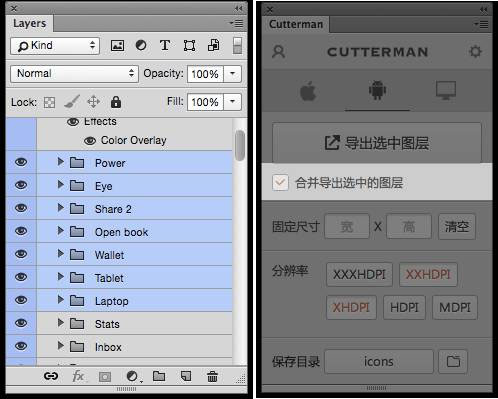Uncheck the merge export selected layers checkbox

(x=280, y=183)
